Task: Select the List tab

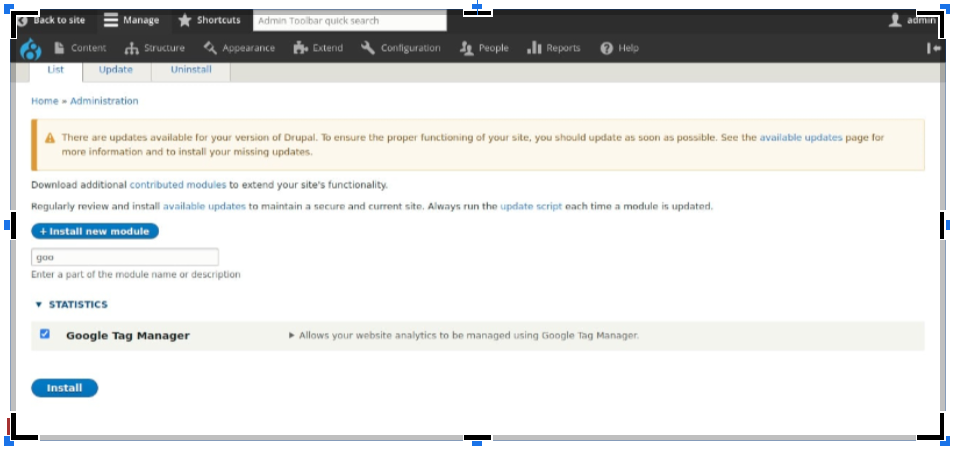Action: point(56,70)
